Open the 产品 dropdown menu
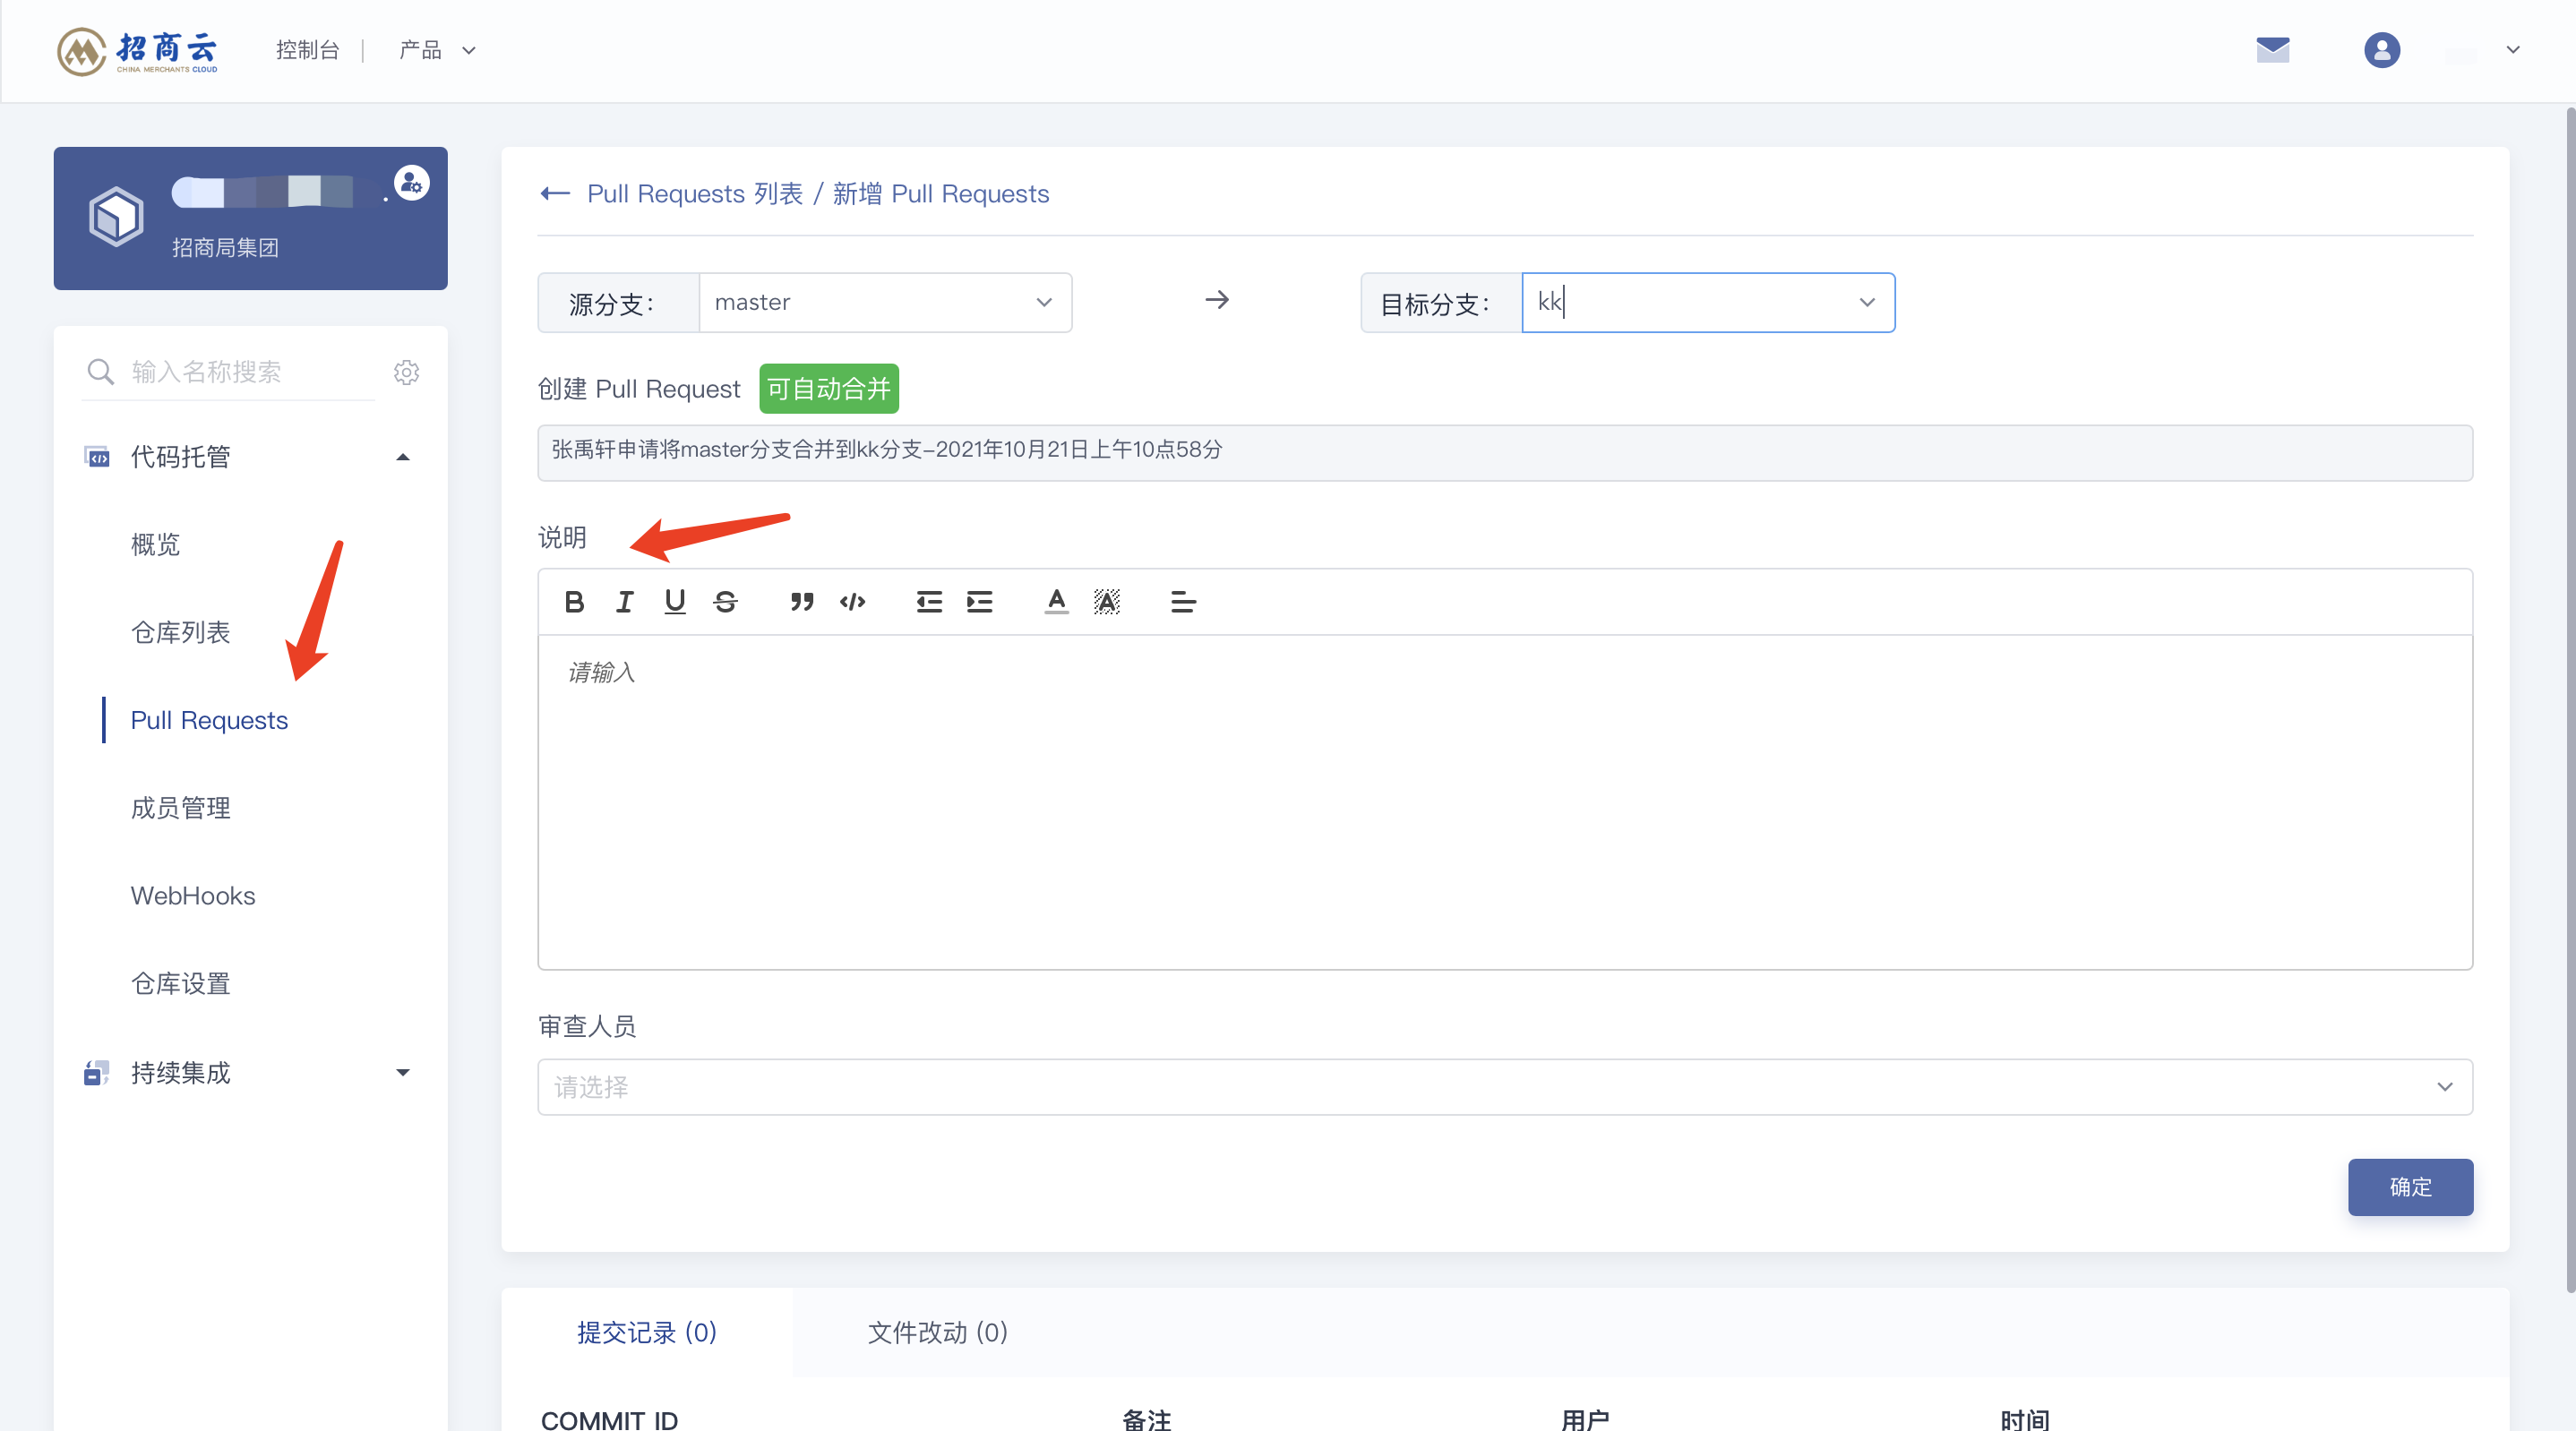The image size is (2576, 1431). tap(437, 50)
